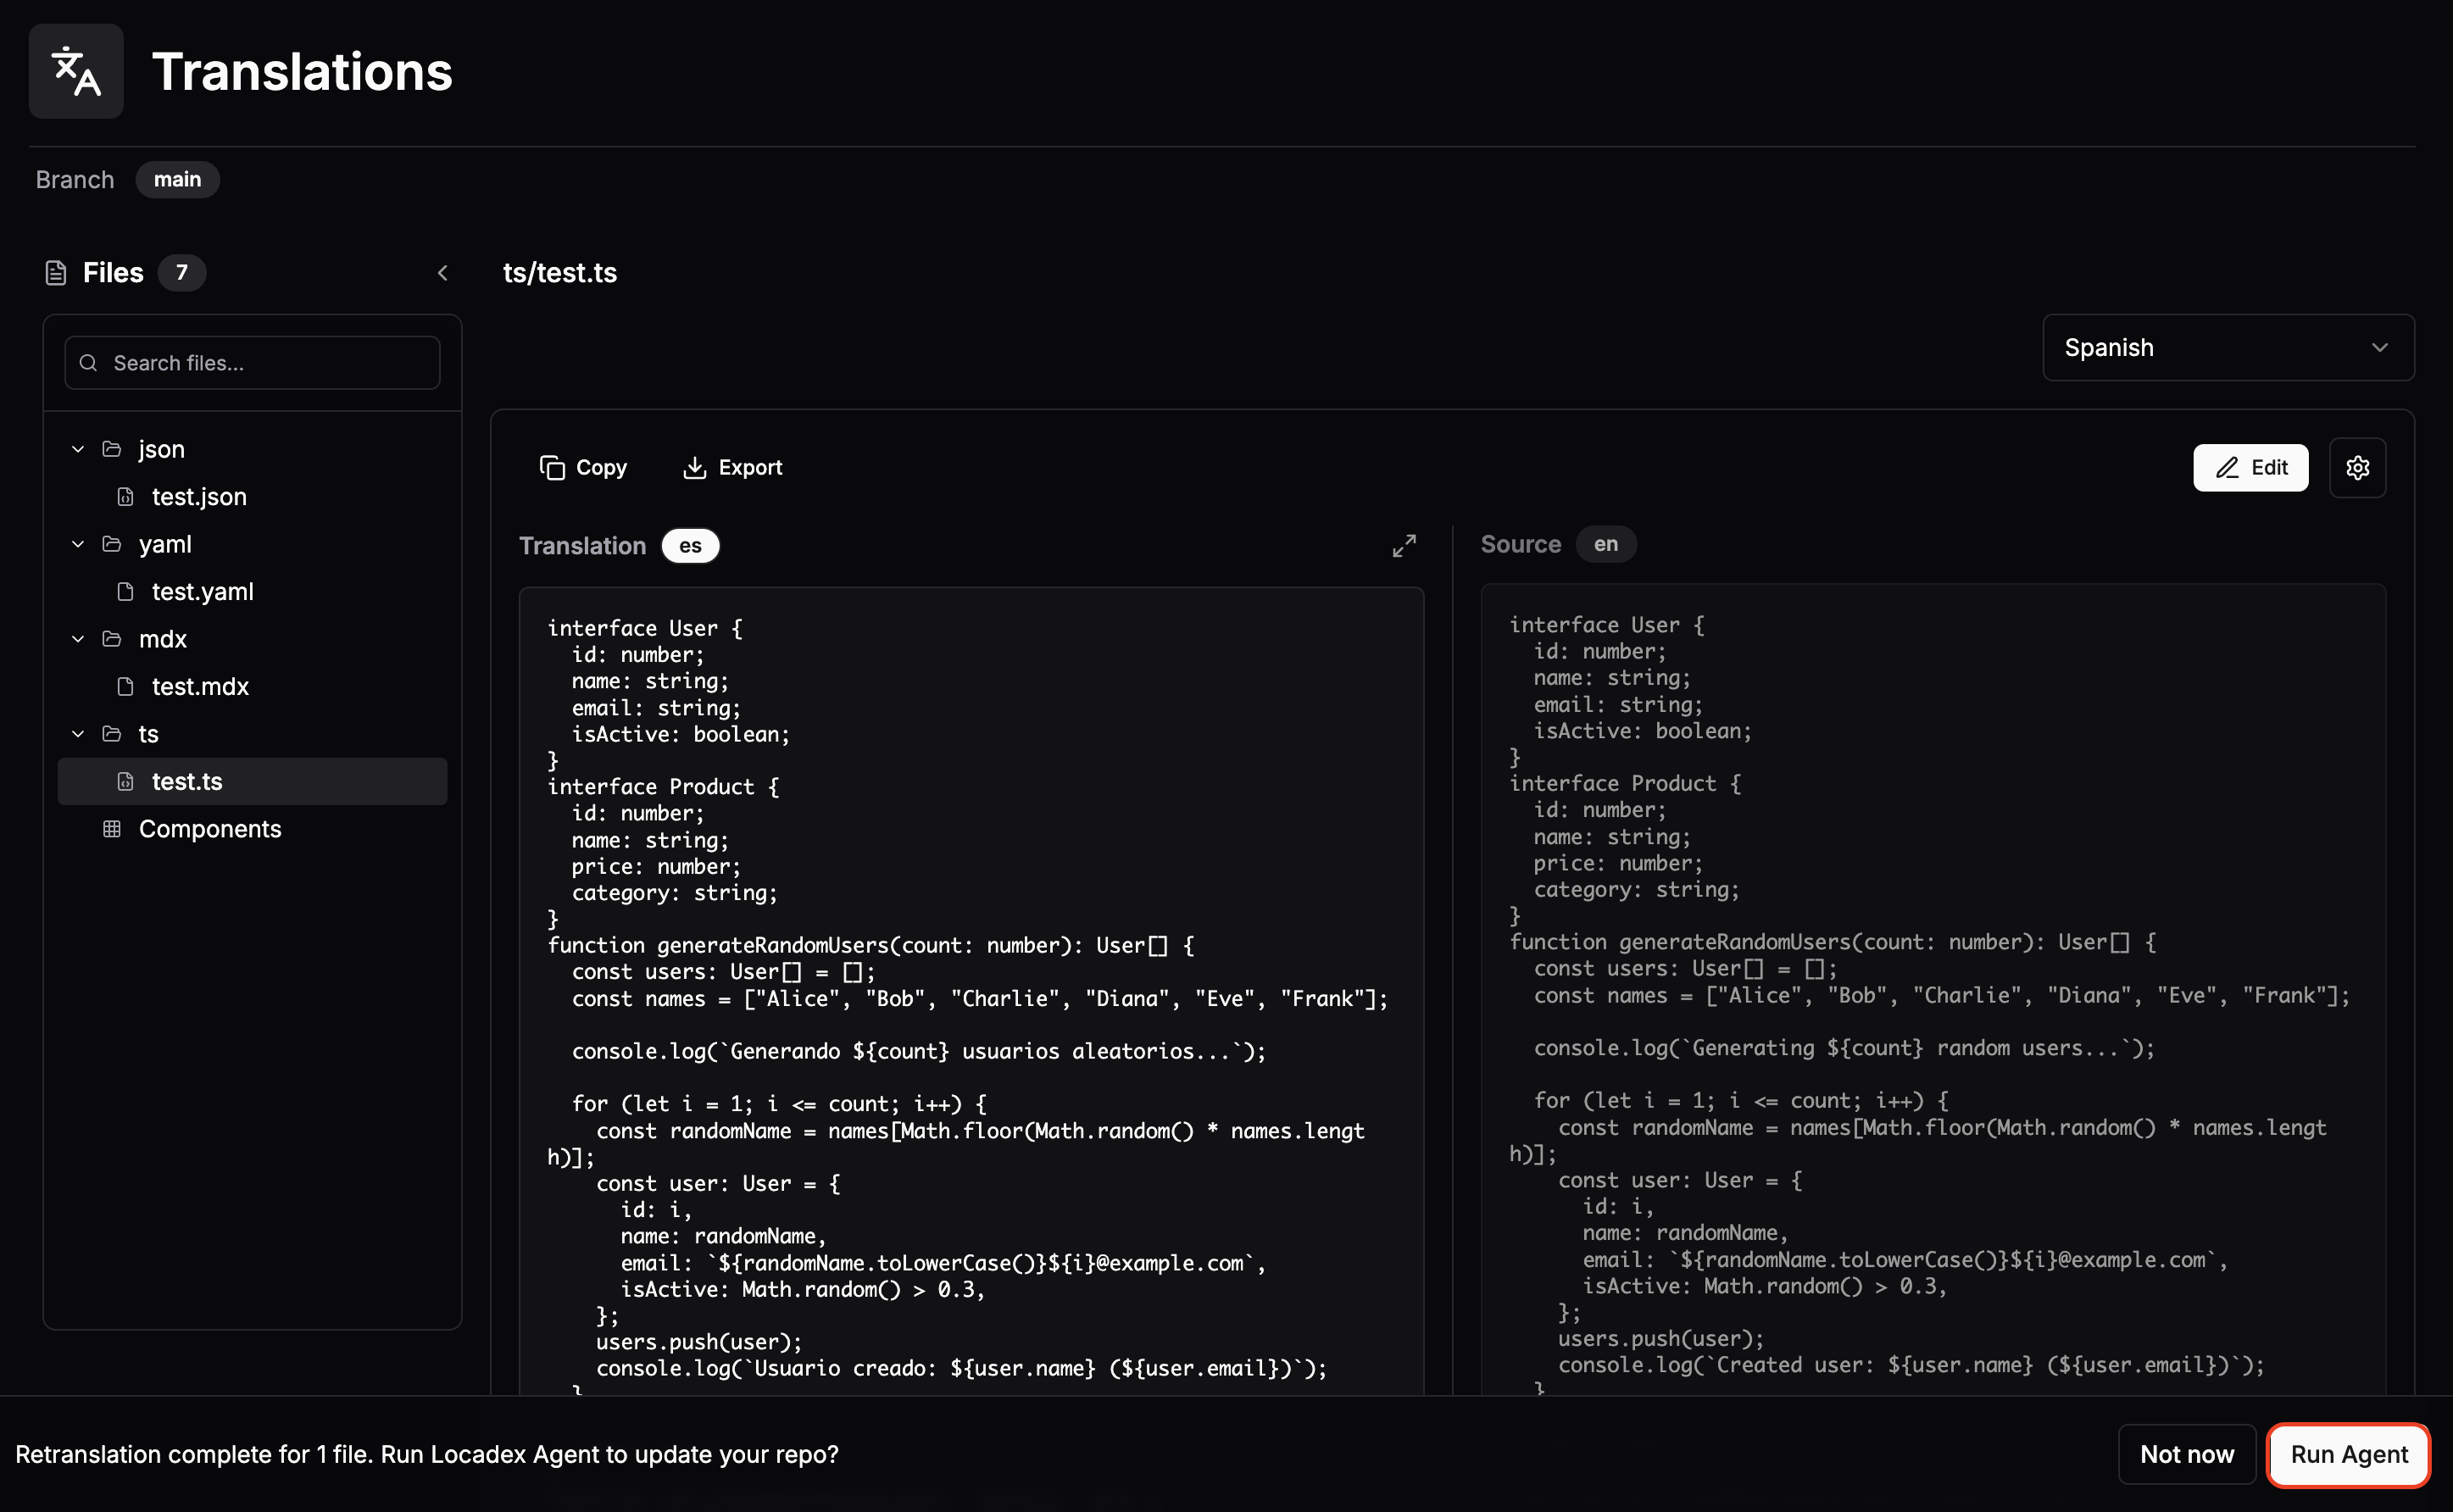Copy the translated file contents
The image size is (2453, 1512).
click(583, 467)
